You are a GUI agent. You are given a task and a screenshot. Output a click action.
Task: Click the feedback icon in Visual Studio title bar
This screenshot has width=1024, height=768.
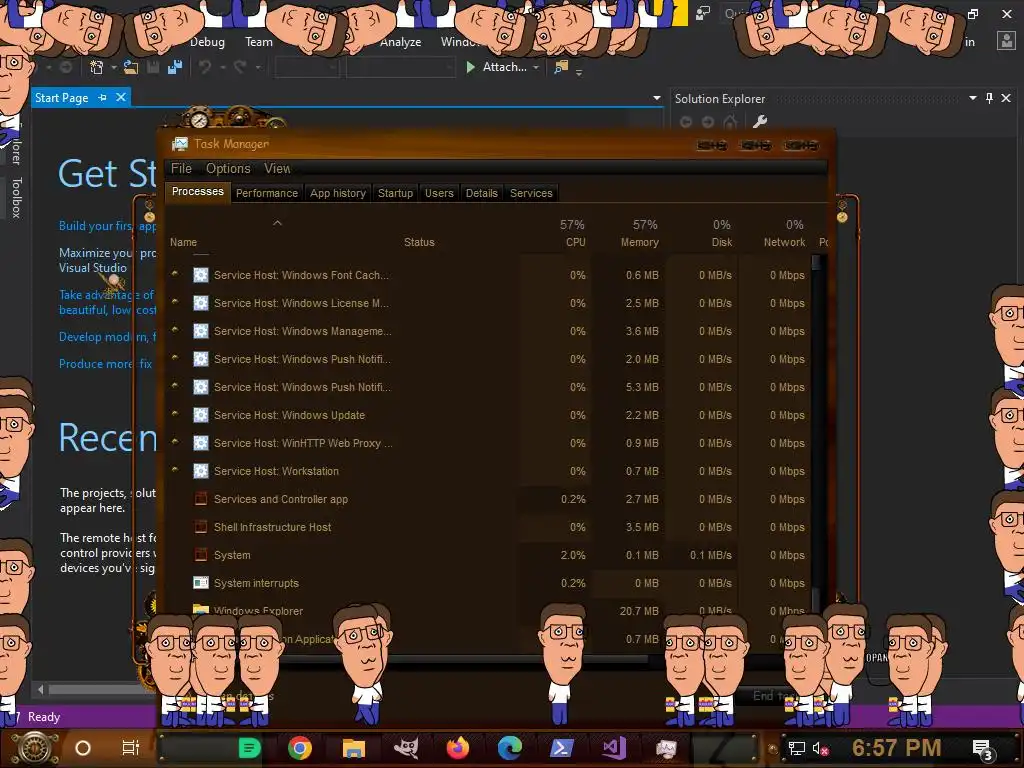tap(703, 14)
